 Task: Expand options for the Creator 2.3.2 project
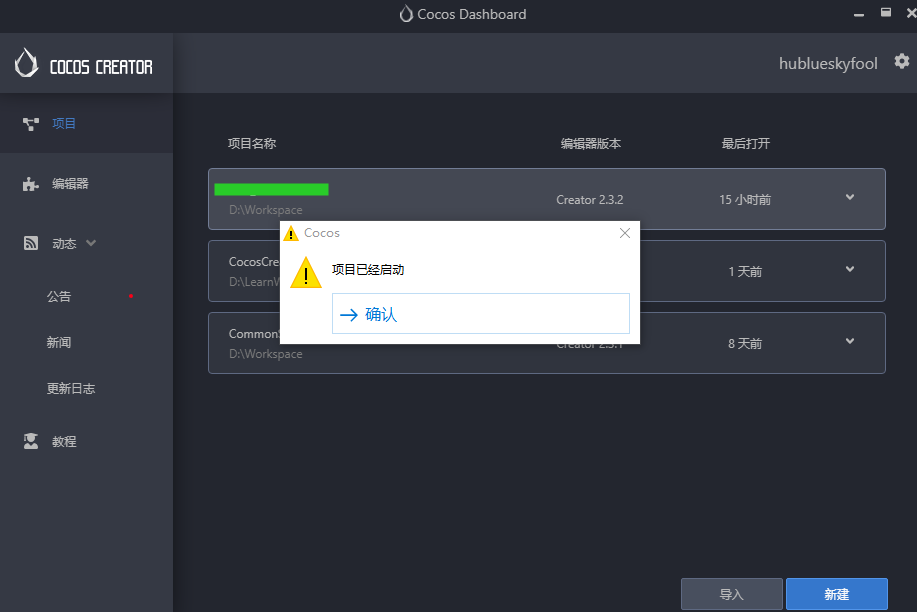[x=850, y=197]
